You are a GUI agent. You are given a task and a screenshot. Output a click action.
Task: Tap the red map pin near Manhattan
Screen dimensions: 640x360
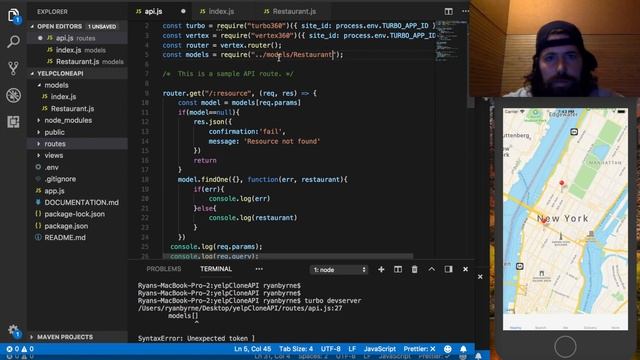point(562,183)
